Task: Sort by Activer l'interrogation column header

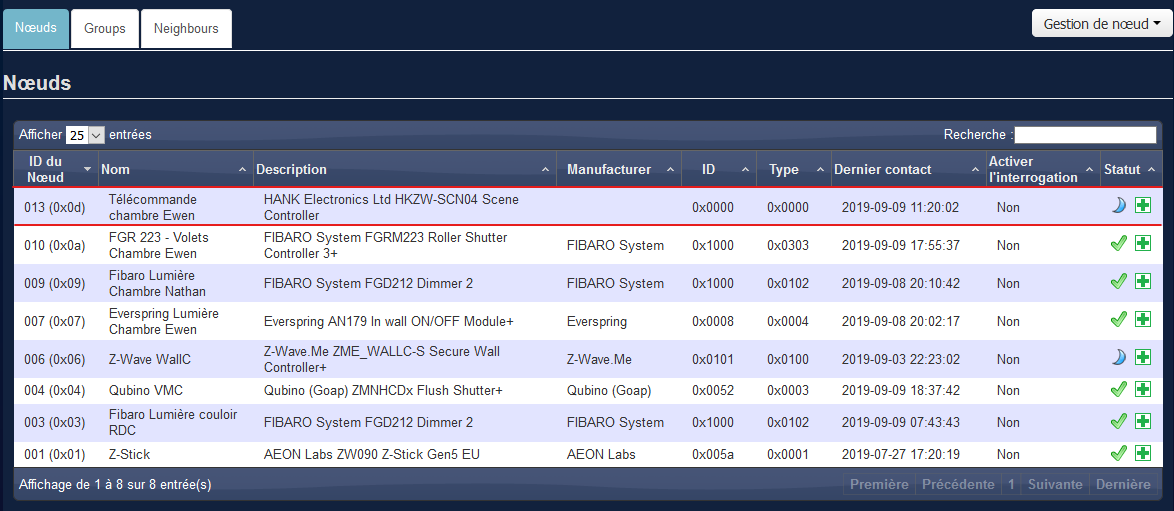Action: pyautogui.click(x=1043, y=169)
